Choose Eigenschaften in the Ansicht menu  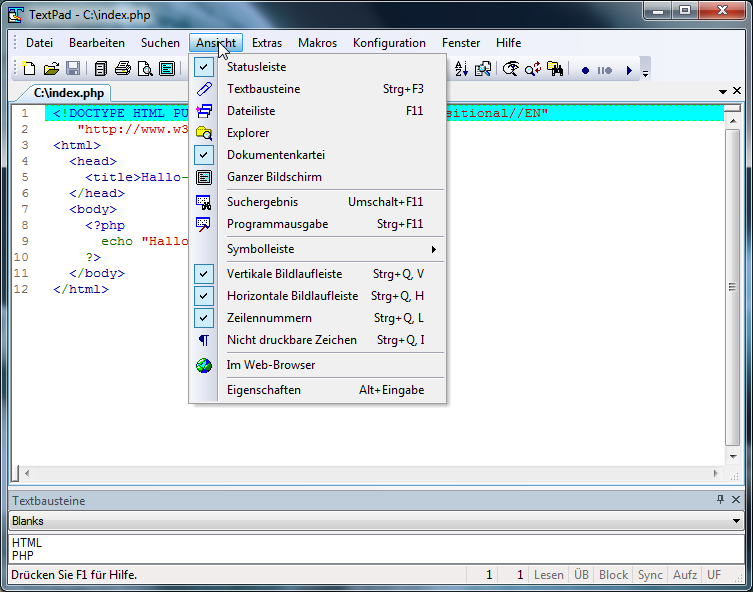coord(317,390)
